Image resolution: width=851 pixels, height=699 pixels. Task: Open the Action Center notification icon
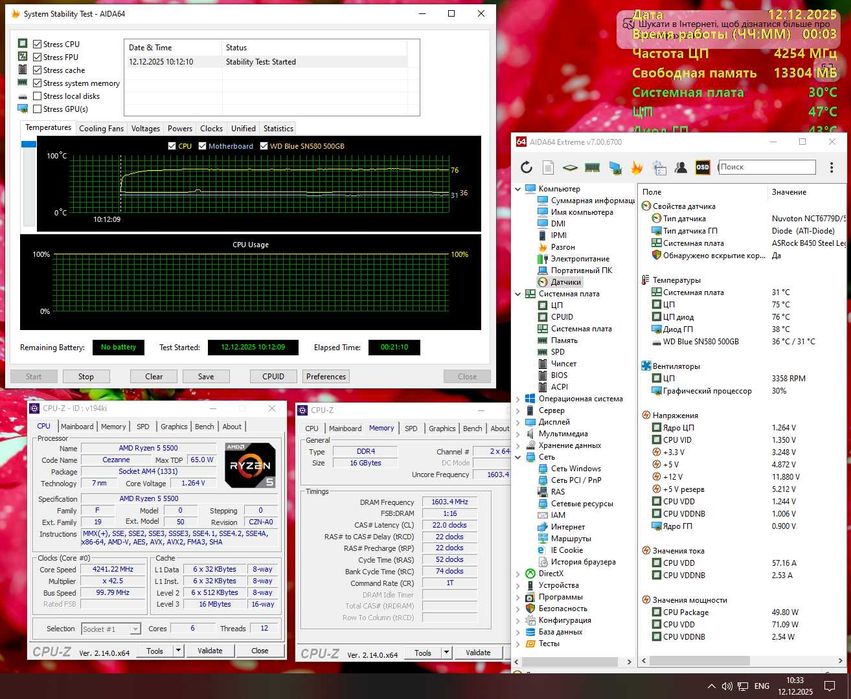829,685
